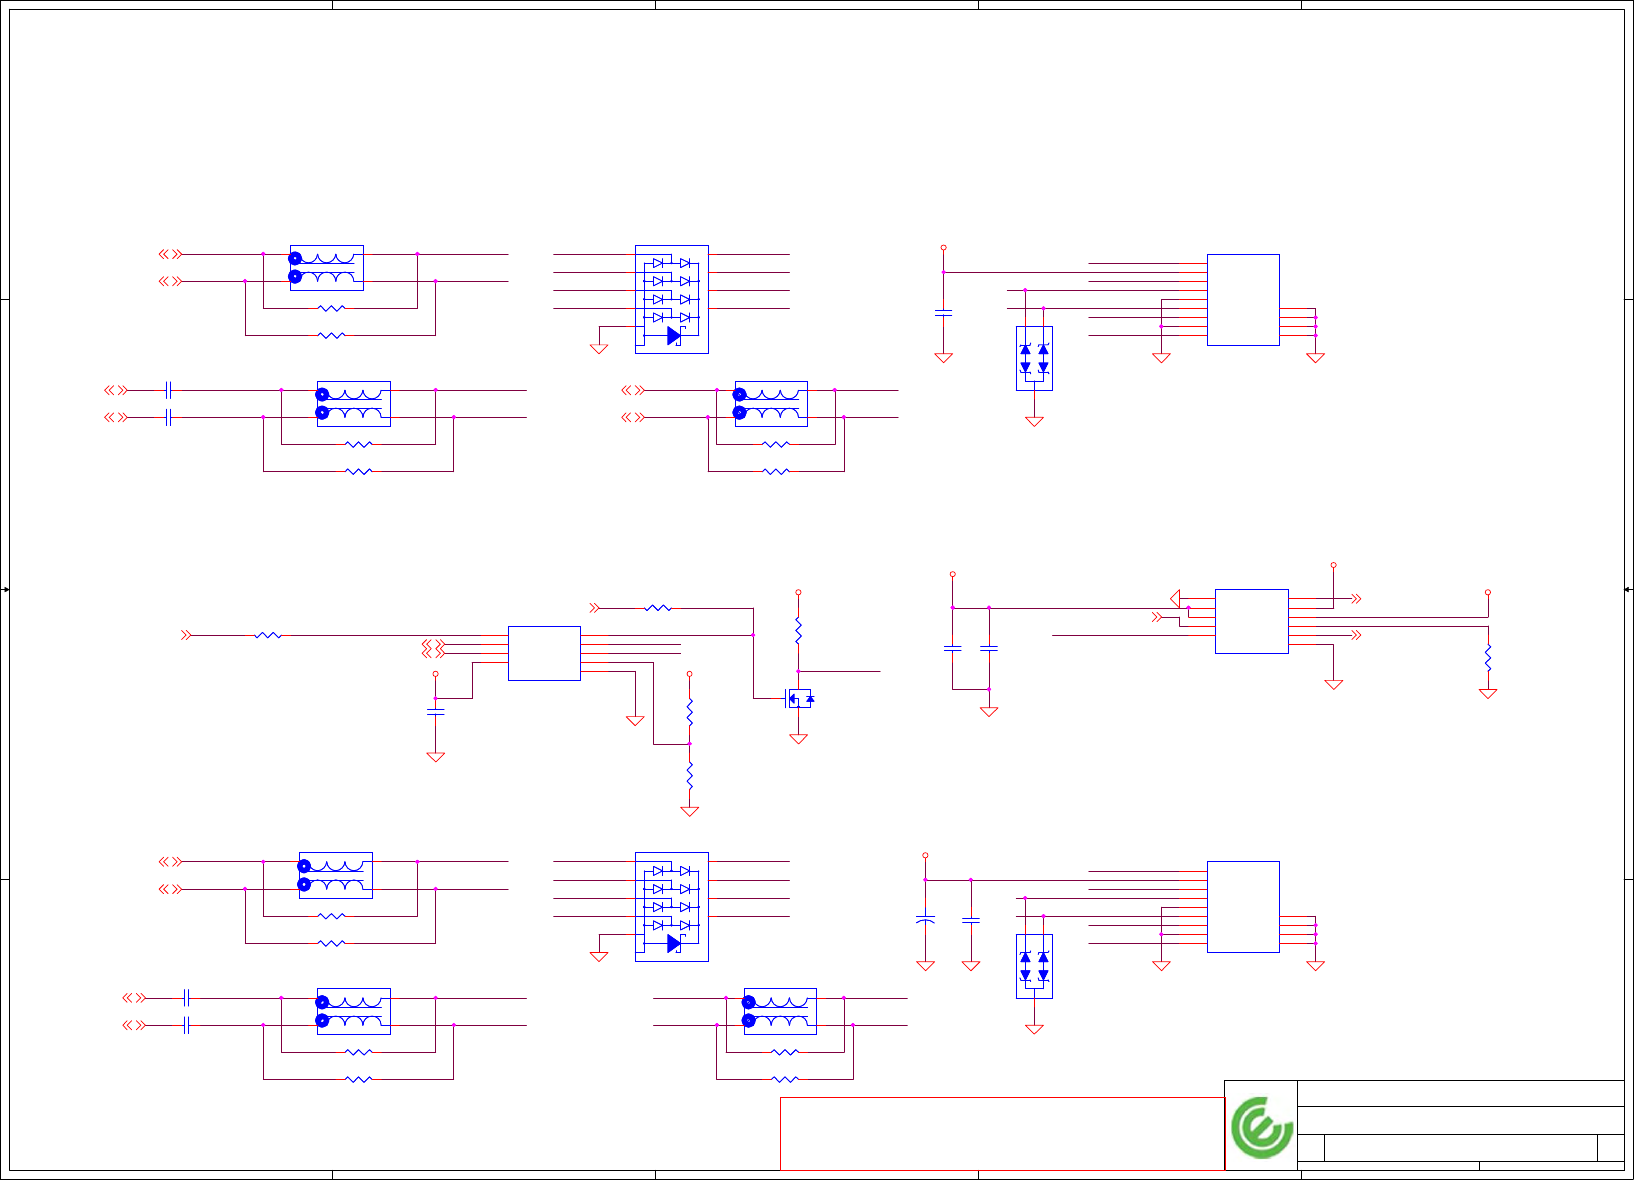
Task: Select the polarized capacitor with curved plate
Action: pyautogui.click(x=925, y=919)
